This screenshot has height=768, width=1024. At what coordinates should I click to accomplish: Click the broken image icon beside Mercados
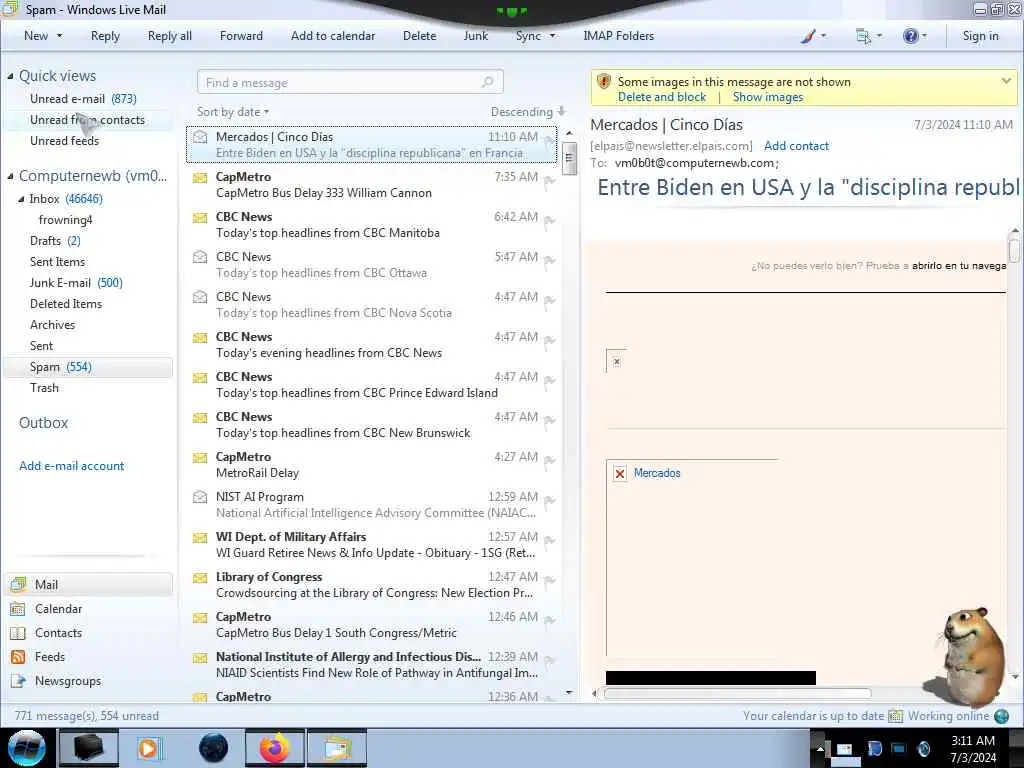pyautogui.click(x=620, y=473)
